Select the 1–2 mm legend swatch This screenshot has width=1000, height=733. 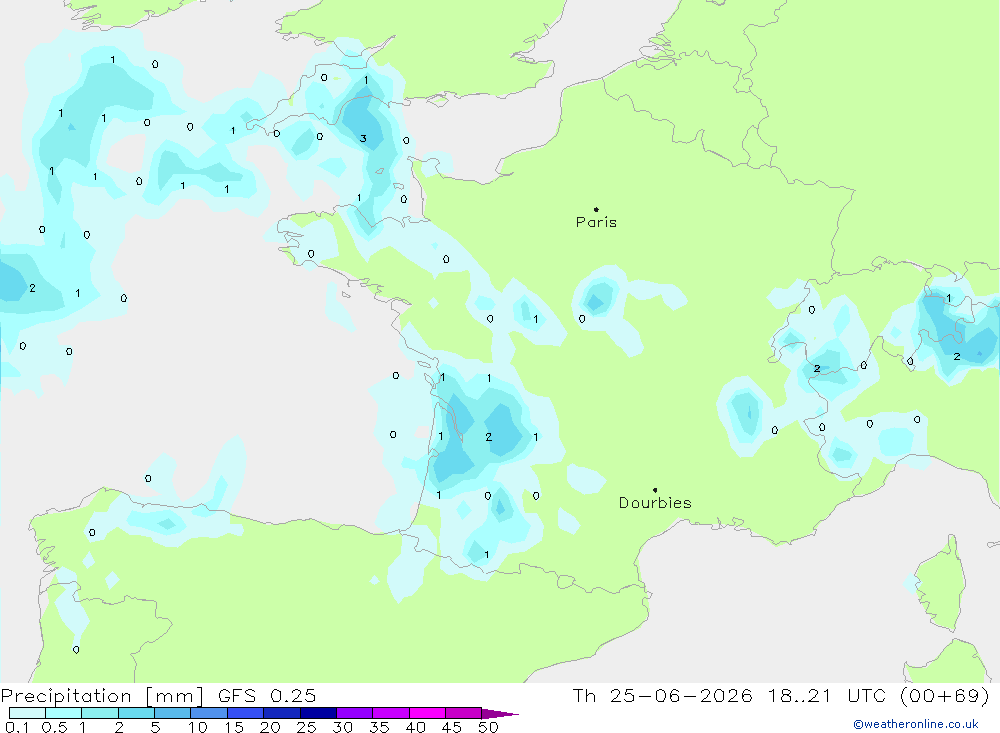99,713
